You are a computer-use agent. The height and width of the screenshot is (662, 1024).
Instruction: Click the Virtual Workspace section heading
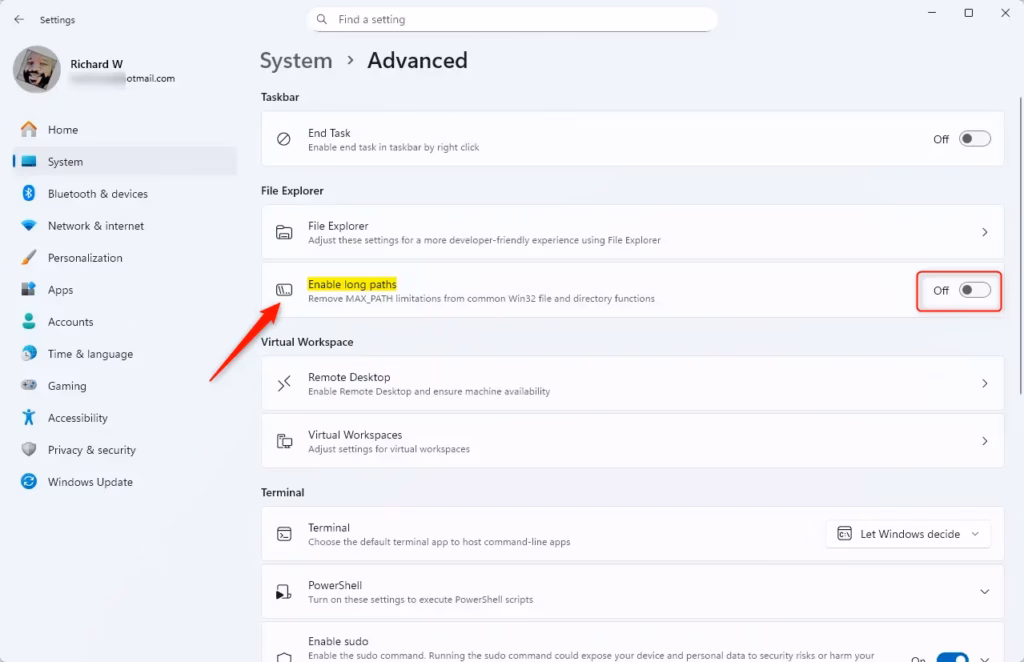[x=307, y=341]
